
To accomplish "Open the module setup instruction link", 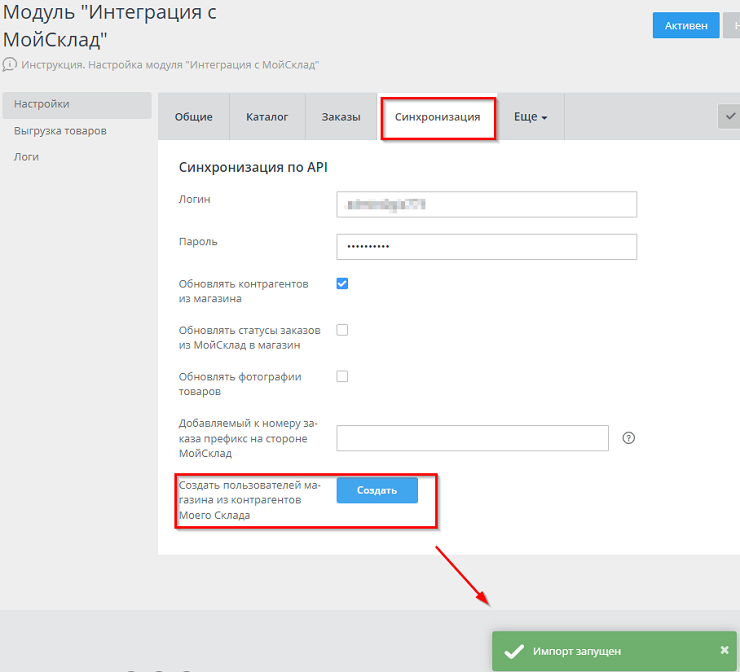I will click(169, 64).
